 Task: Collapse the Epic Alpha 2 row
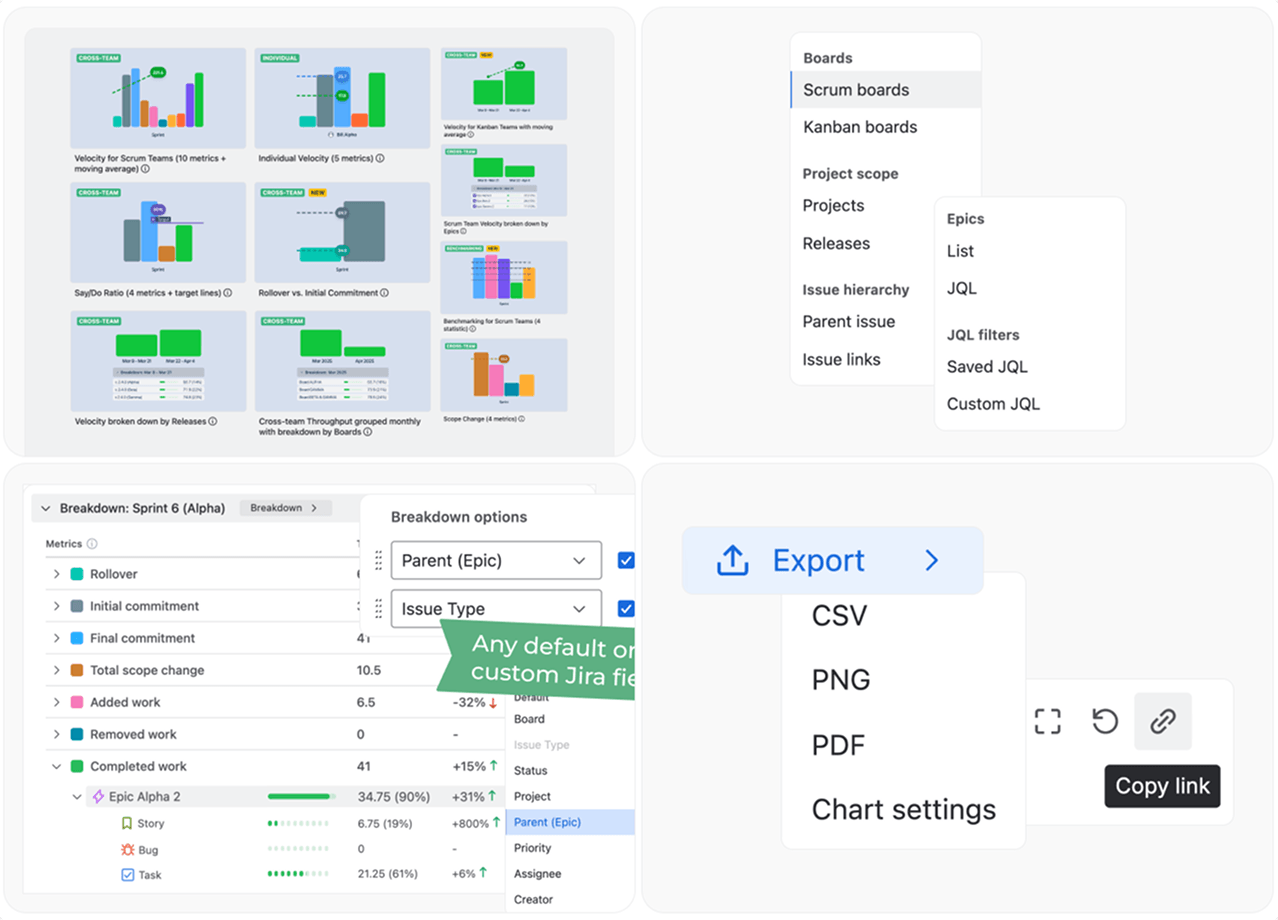click(77, 797)
